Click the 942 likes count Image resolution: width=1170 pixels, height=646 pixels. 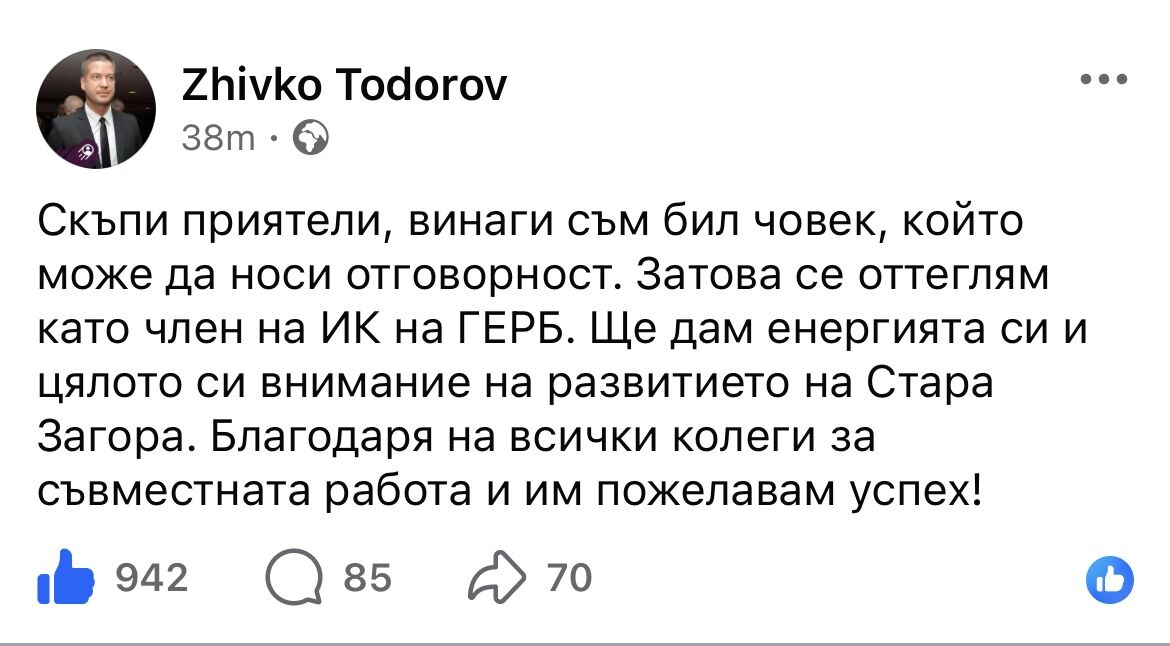(x=153, y=577)
